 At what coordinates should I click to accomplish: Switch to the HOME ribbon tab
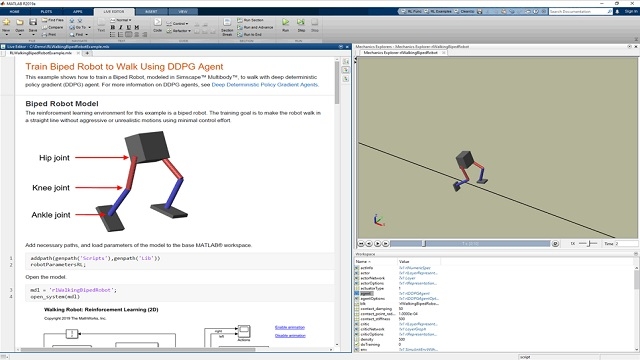15,11
